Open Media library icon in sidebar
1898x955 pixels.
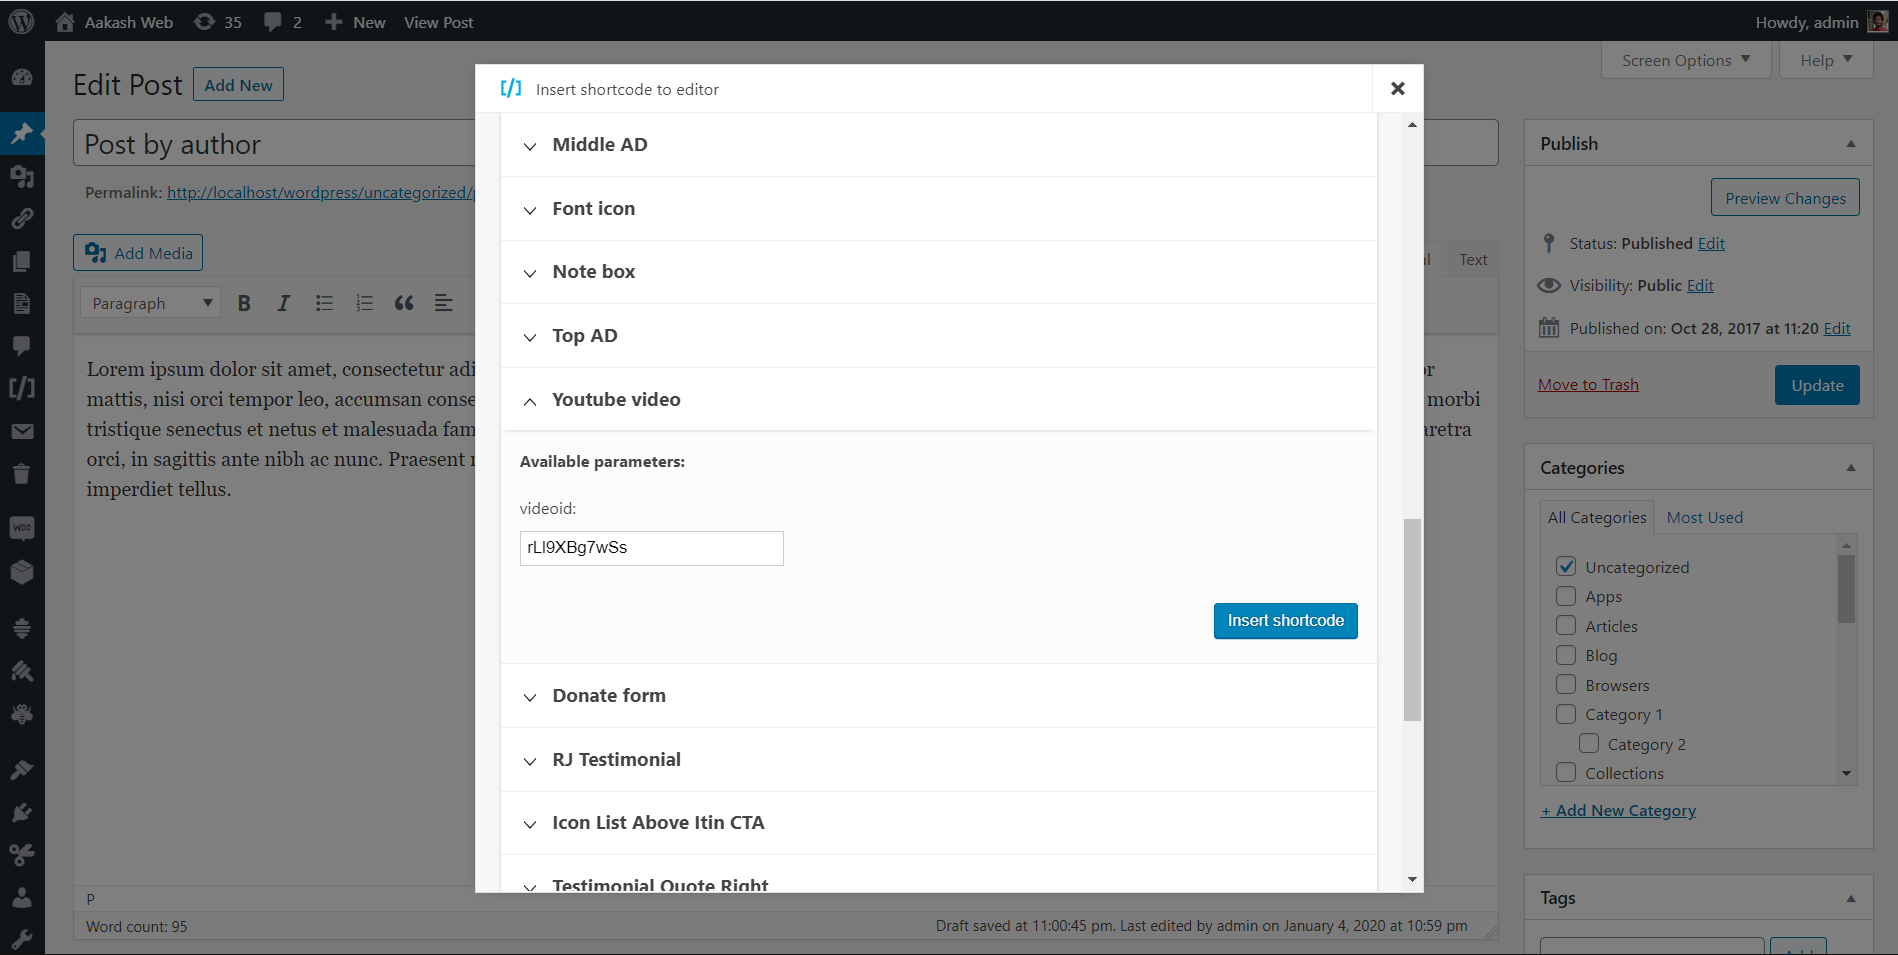[22, 176]
